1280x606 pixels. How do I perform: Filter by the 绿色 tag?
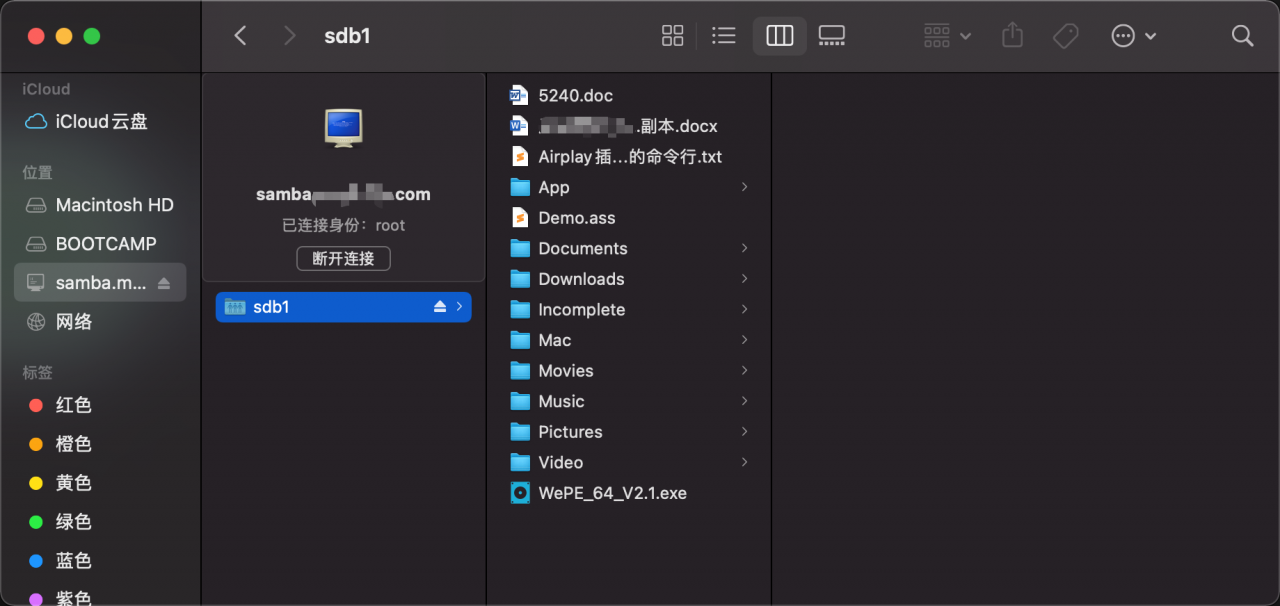100,522
